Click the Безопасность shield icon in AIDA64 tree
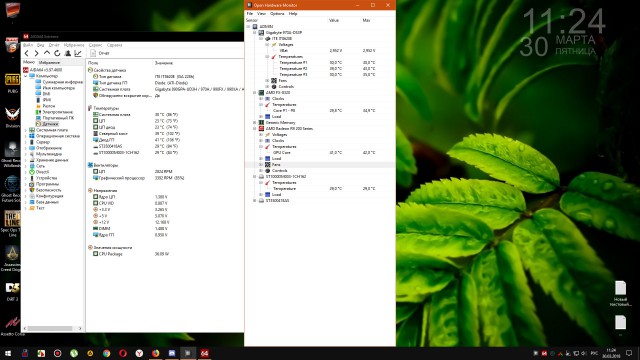The image size is (640, 360). [x=32, y=190]
